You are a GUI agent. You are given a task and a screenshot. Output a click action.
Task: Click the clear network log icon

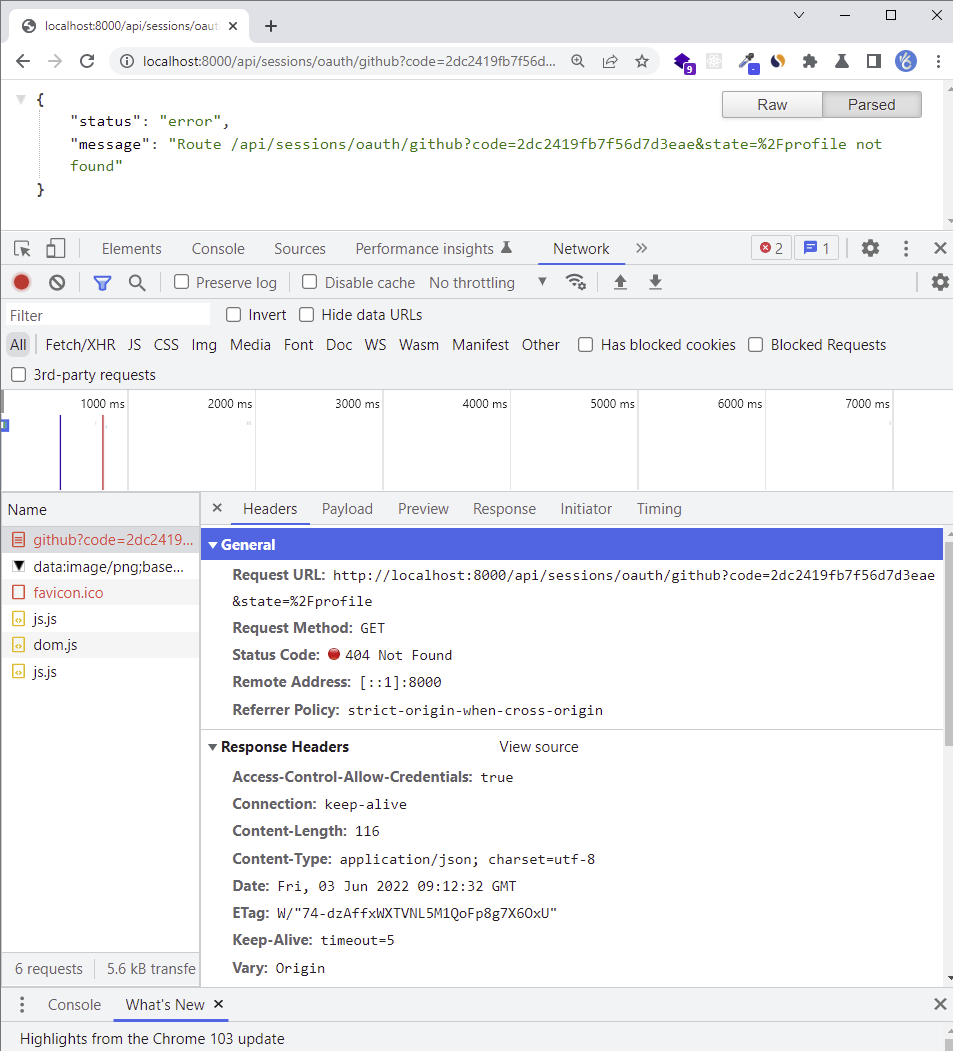[57, 283]
